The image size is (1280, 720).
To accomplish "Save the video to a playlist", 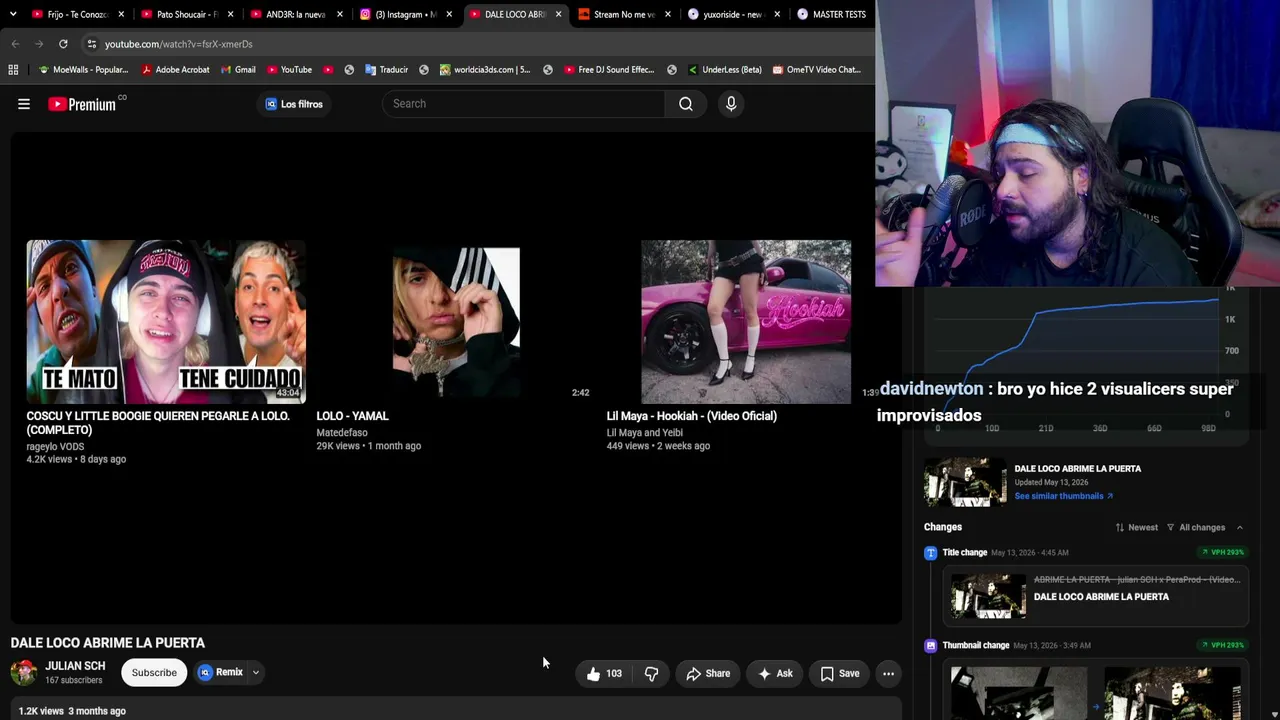I will click(x=840, y=674).
